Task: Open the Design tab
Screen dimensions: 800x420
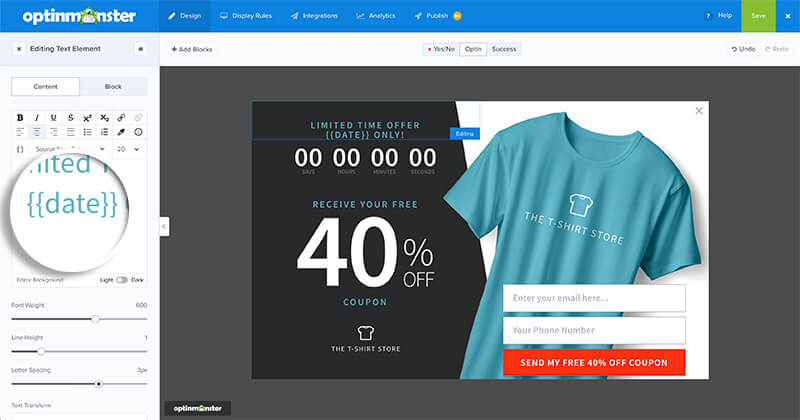Action: [185, 16]
